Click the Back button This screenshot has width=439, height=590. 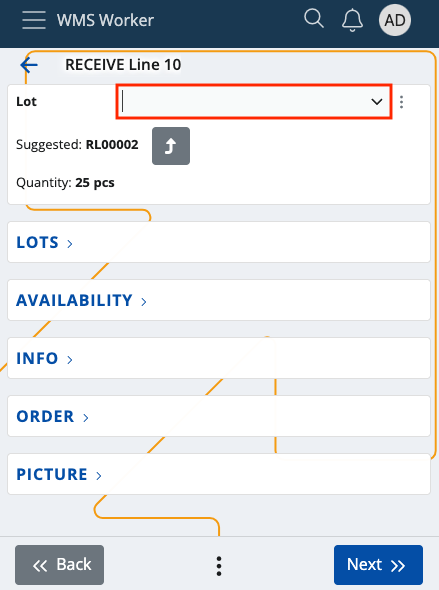tap(59, 565)
